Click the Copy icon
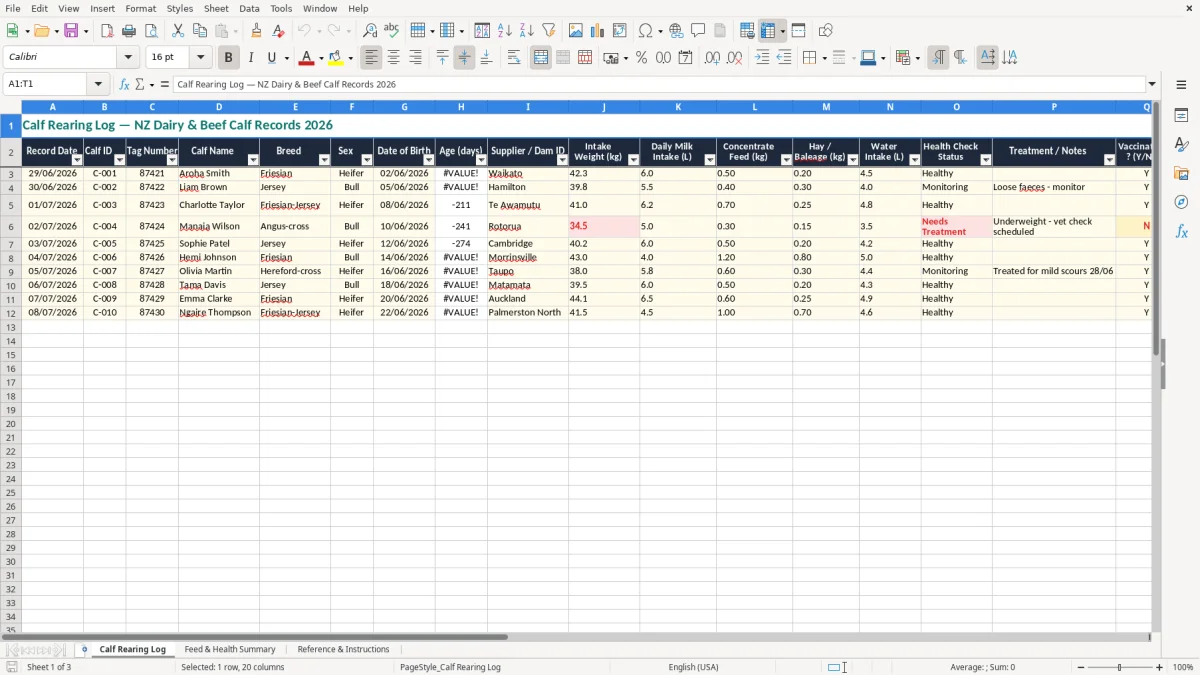The width and height of the screenshot is (1200, 675). pyautogui.click(x=200, y=31)
